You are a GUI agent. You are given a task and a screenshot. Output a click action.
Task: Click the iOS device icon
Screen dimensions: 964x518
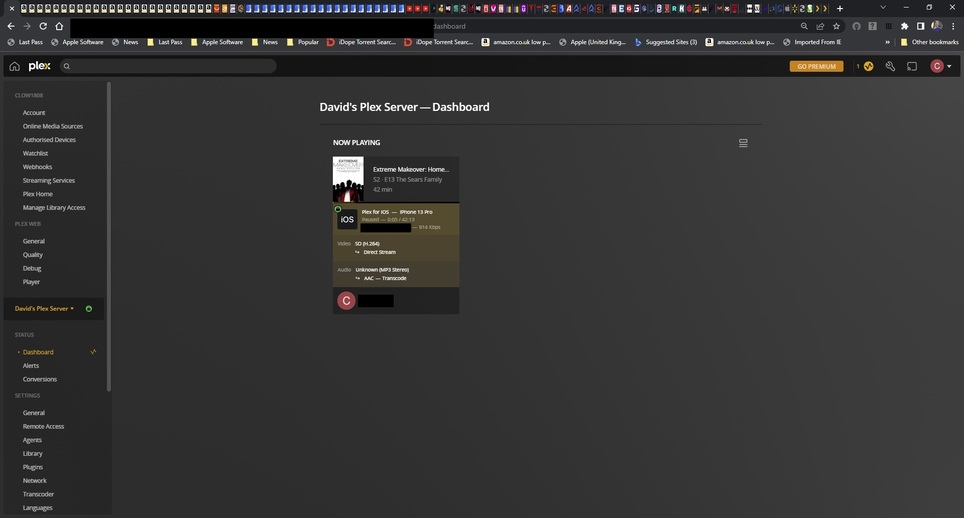347,219
